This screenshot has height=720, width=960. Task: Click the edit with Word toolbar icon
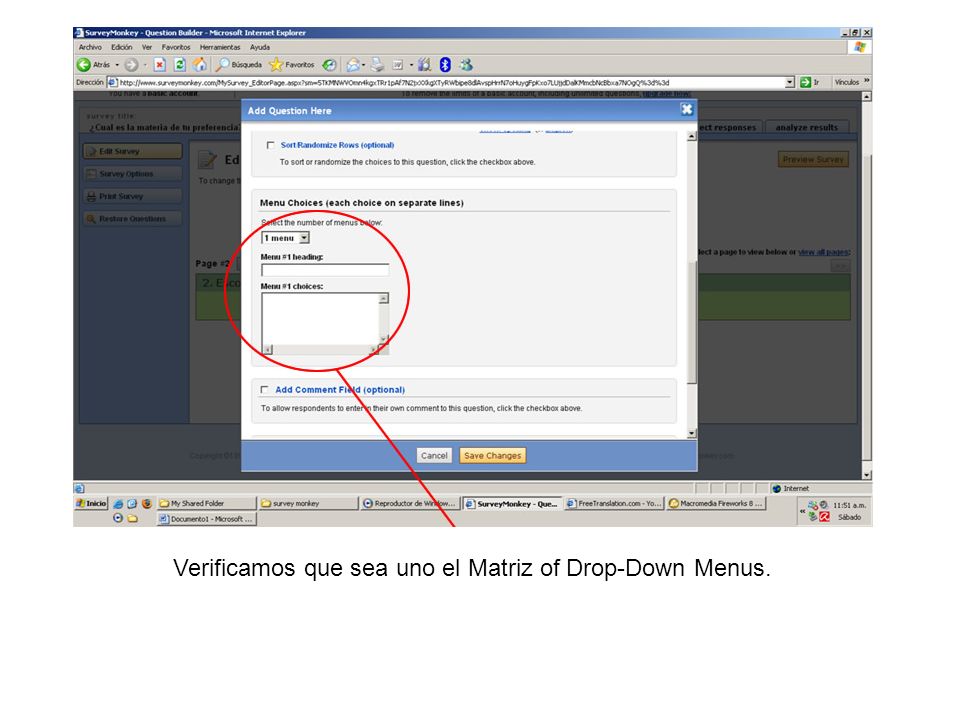pos(398,64)
